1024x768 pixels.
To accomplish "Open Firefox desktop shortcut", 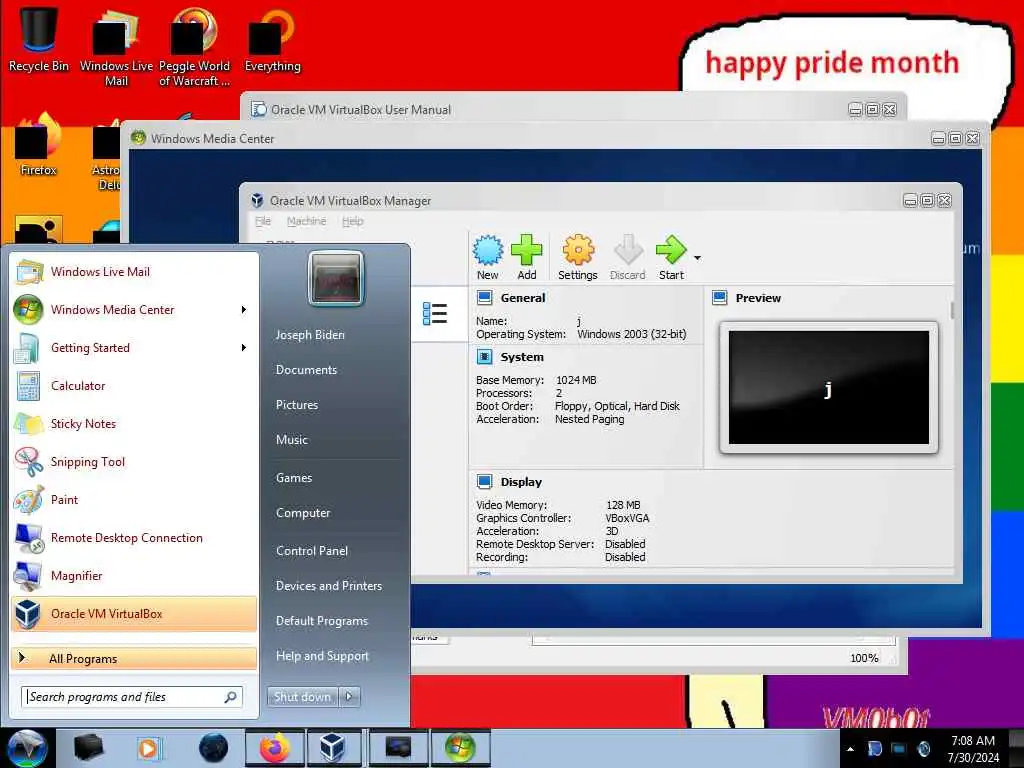I will 38,146.
